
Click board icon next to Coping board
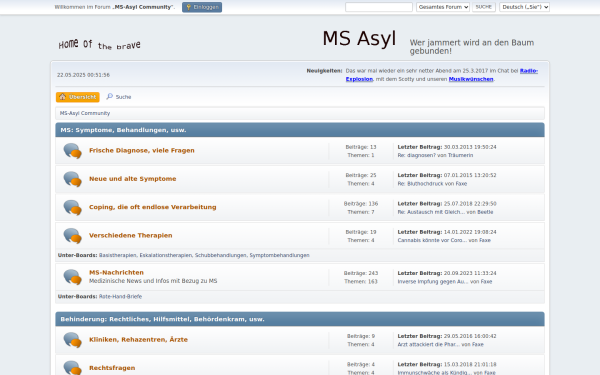pos(72,207)
